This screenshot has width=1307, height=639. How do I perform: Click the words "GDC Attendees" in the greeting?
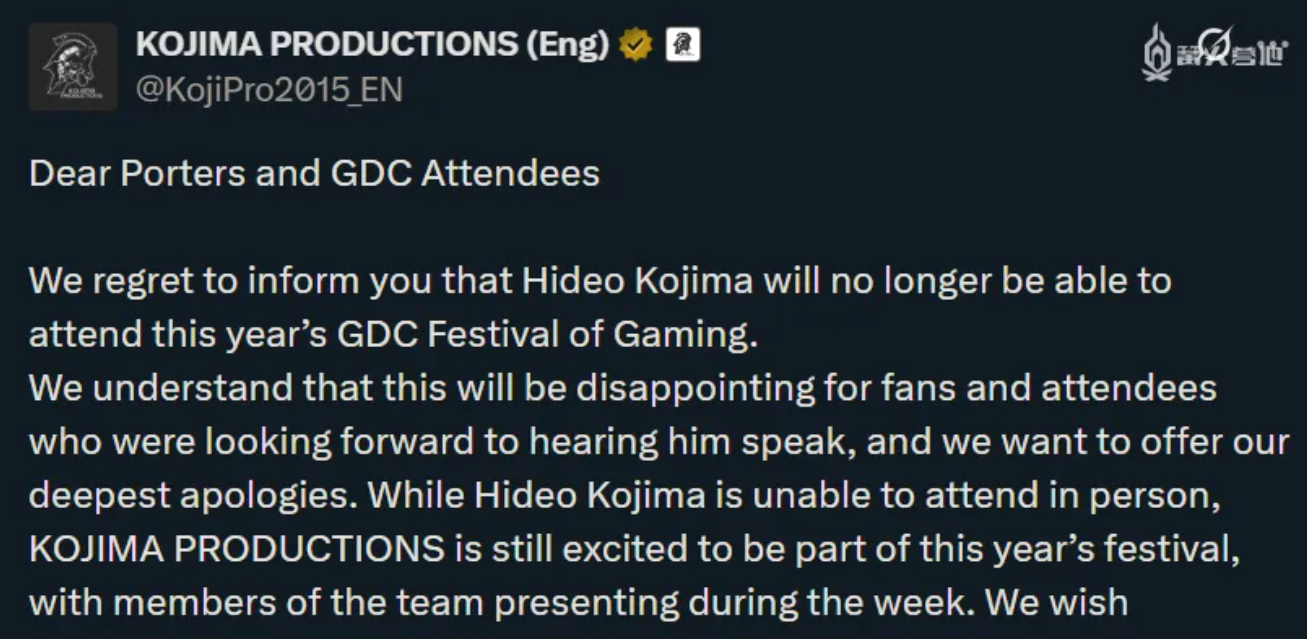pos(464,174)
